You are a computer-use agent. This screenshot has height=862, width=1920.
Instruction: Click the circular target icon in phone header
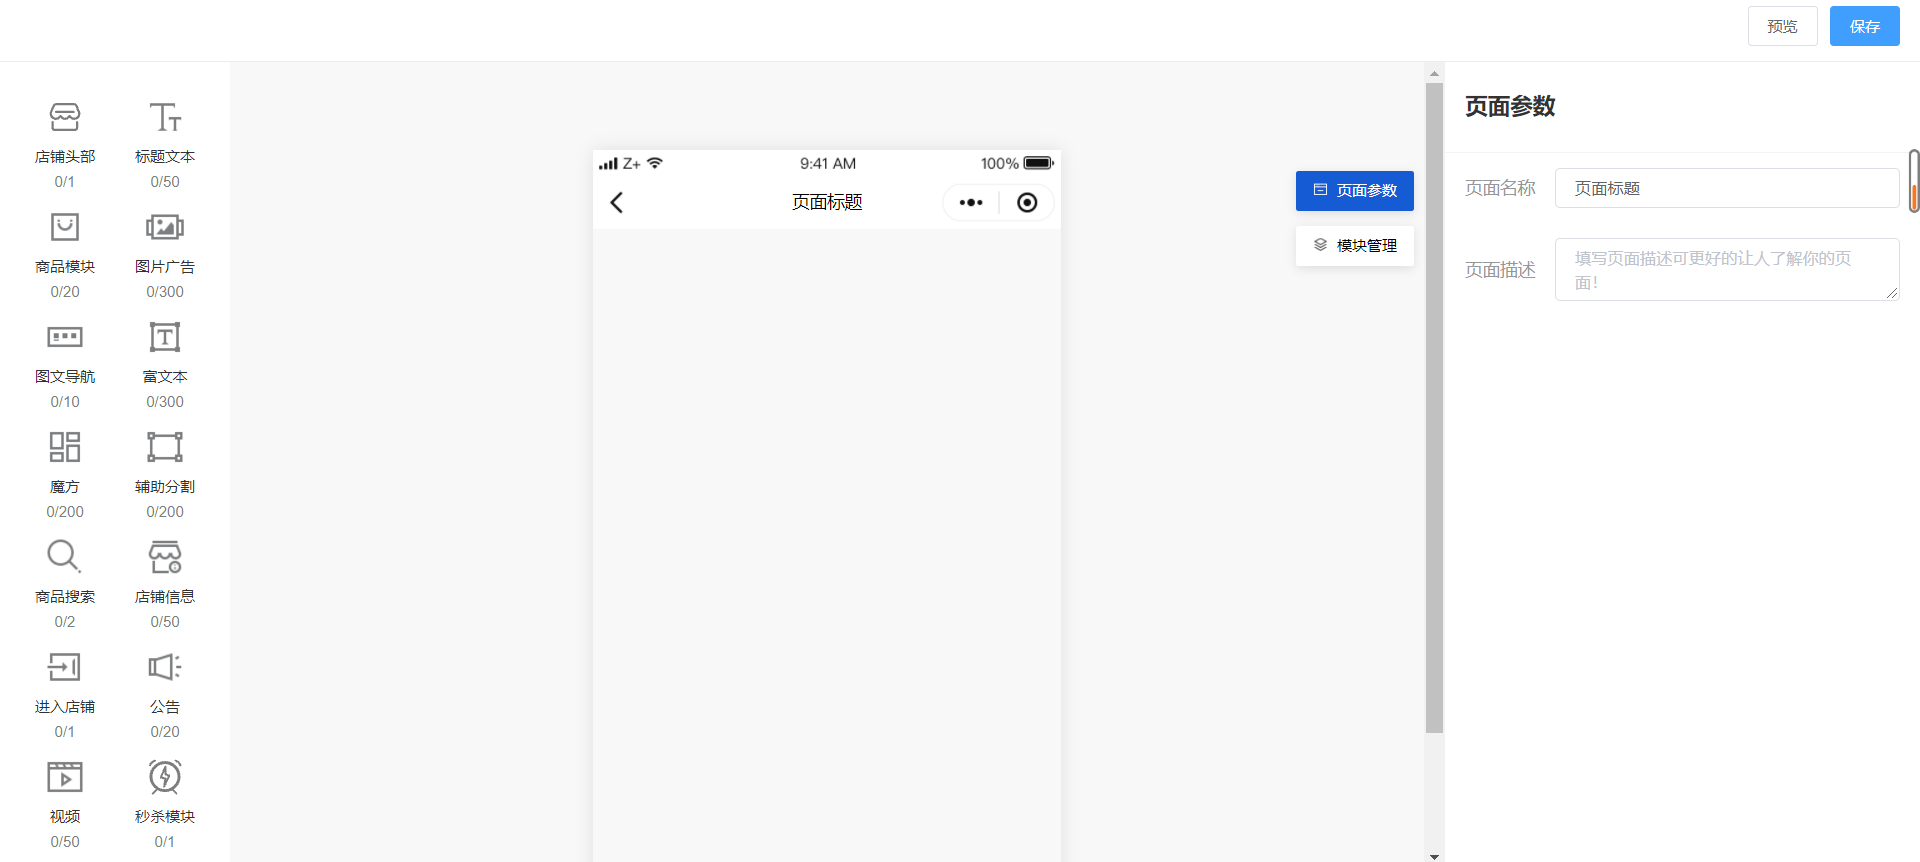tap(1027, 202)
